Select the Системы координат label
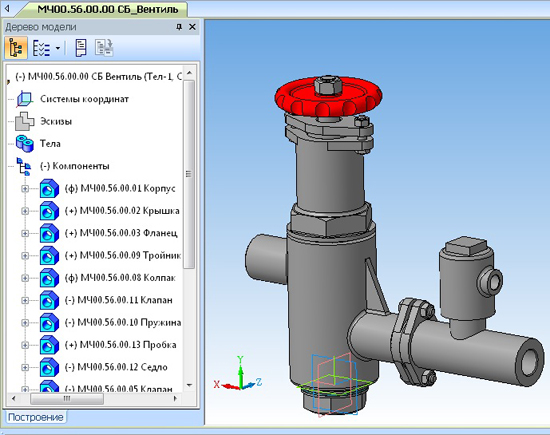This screenshot has width=550, height=435. [84, 99]
